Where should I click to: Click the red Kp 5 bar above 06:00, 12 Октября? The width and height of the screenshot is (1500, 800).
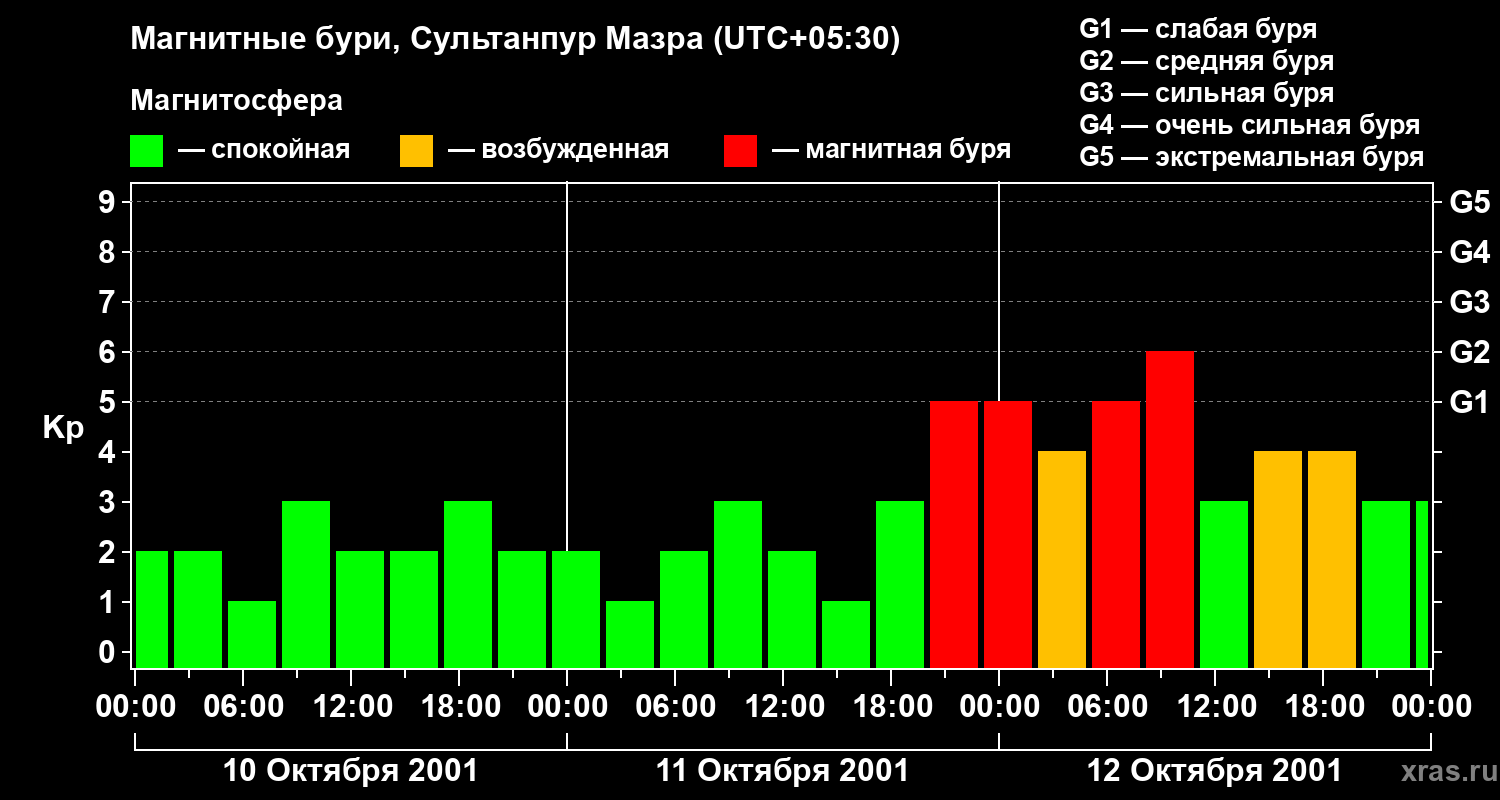pos(1116,535)
